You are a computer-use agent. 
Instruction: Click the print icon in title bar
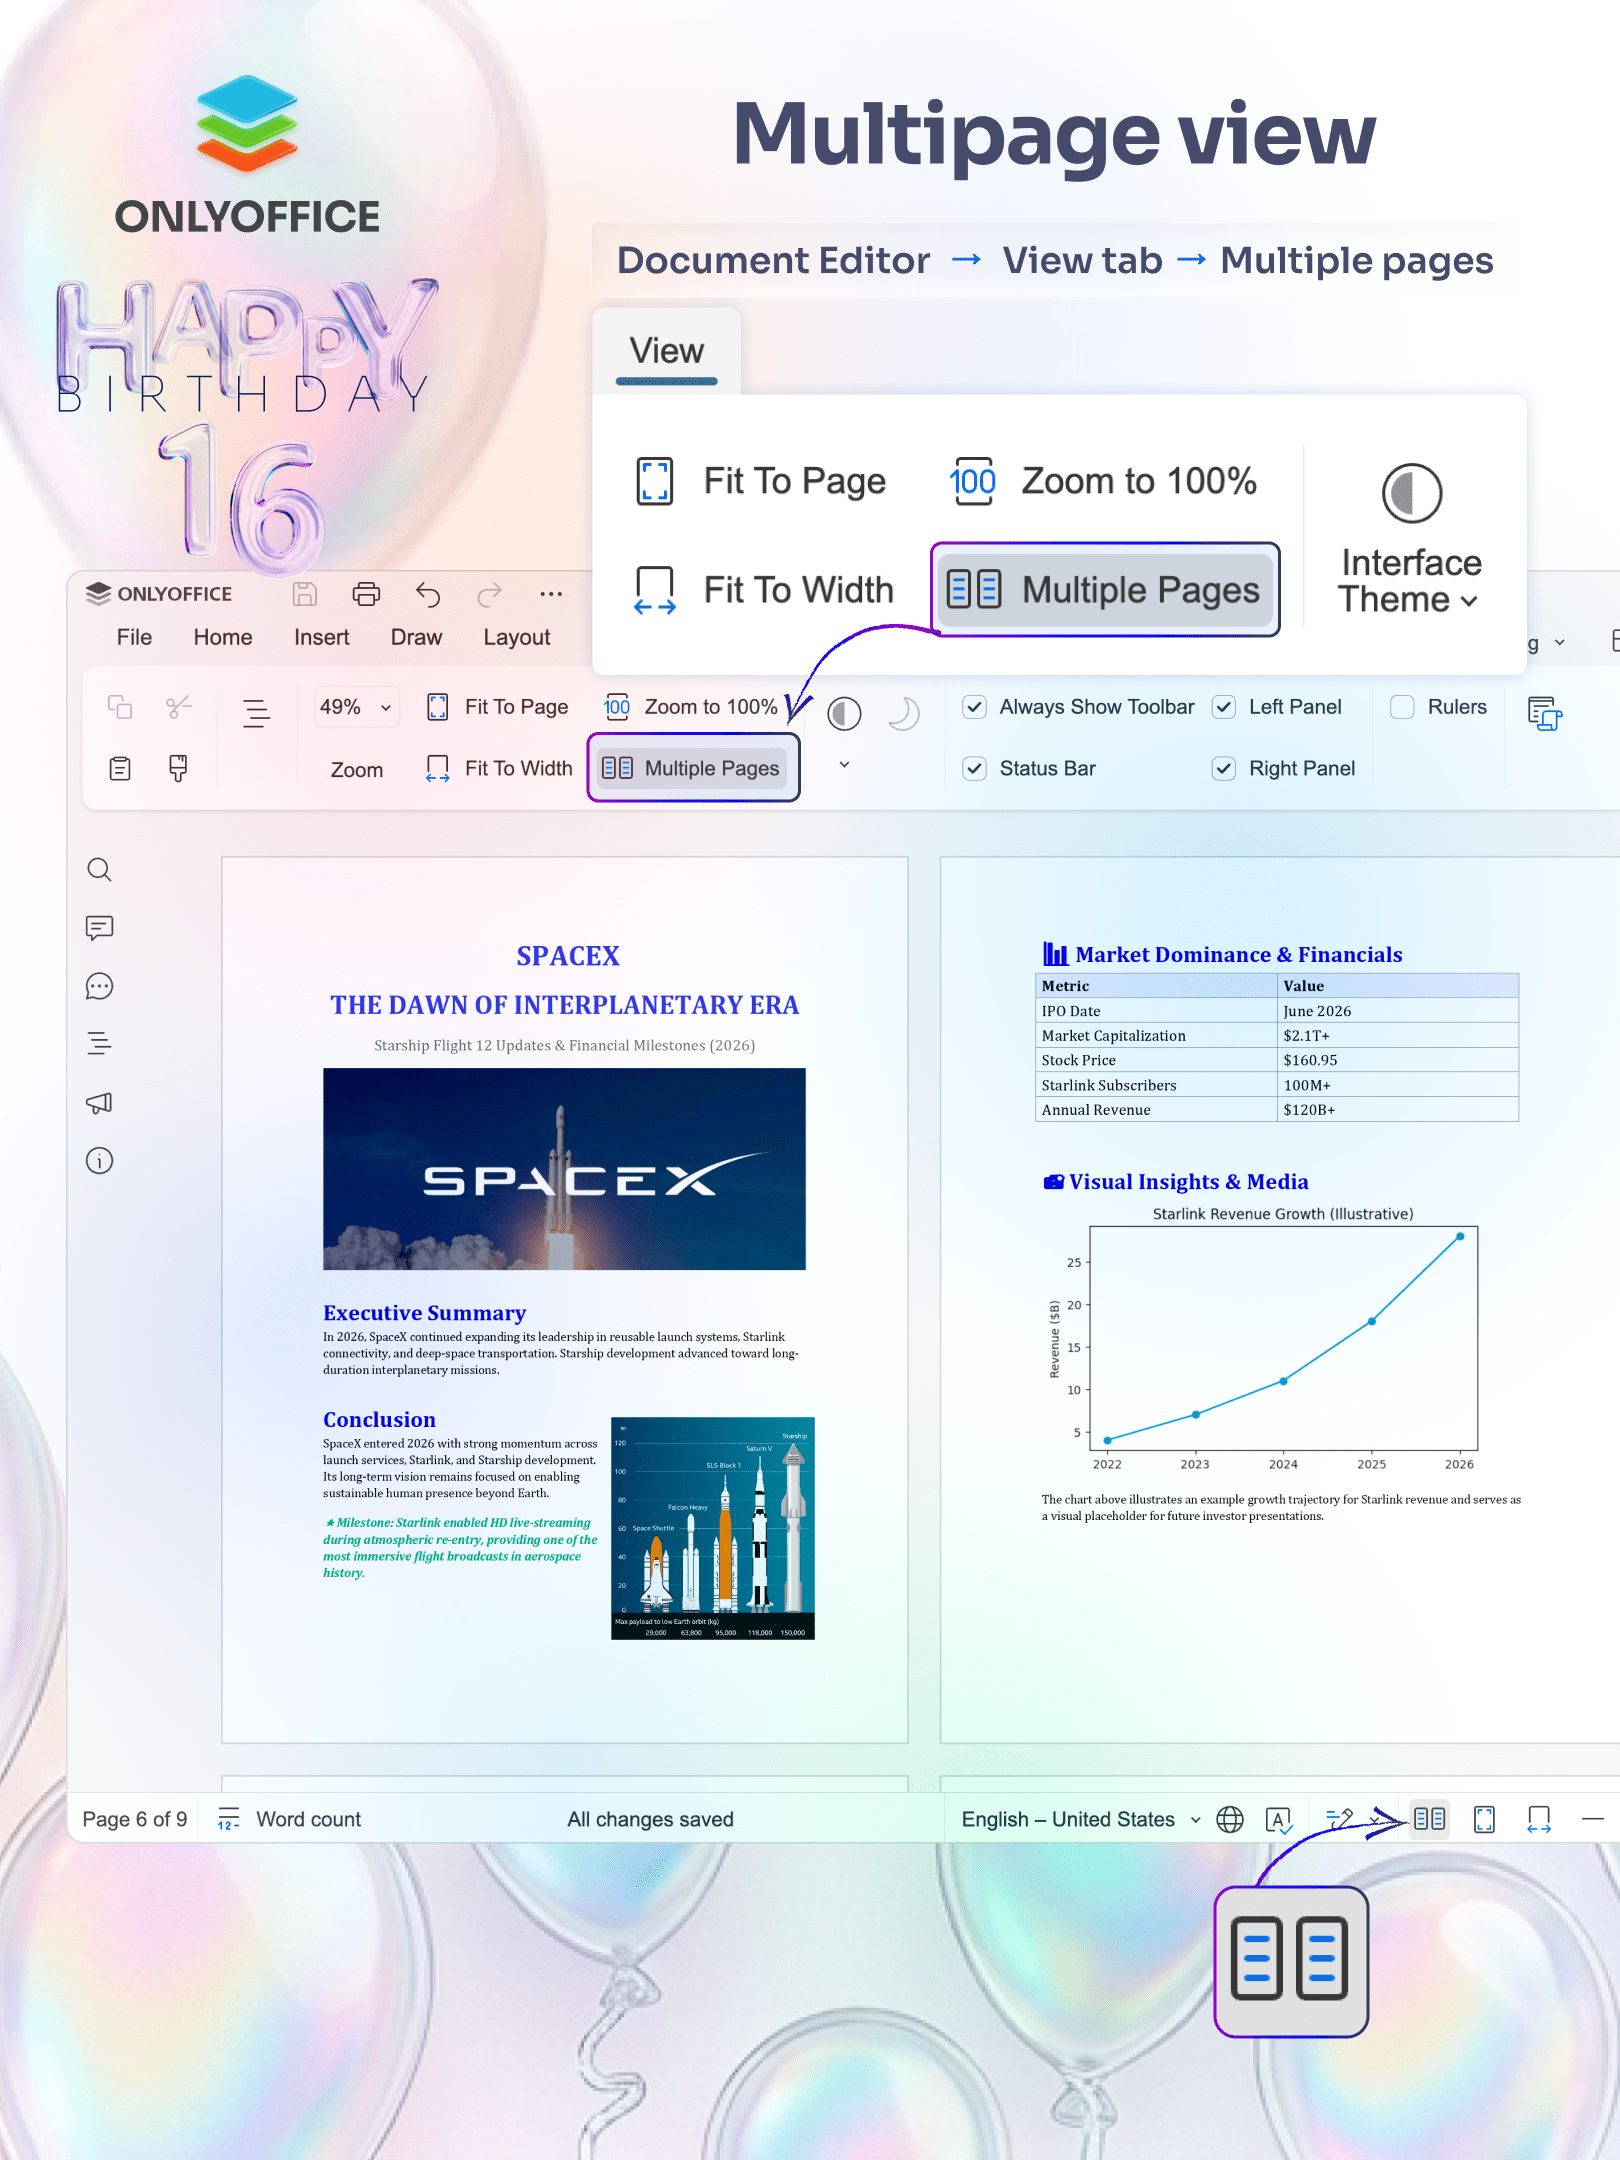tap(366, 594)
